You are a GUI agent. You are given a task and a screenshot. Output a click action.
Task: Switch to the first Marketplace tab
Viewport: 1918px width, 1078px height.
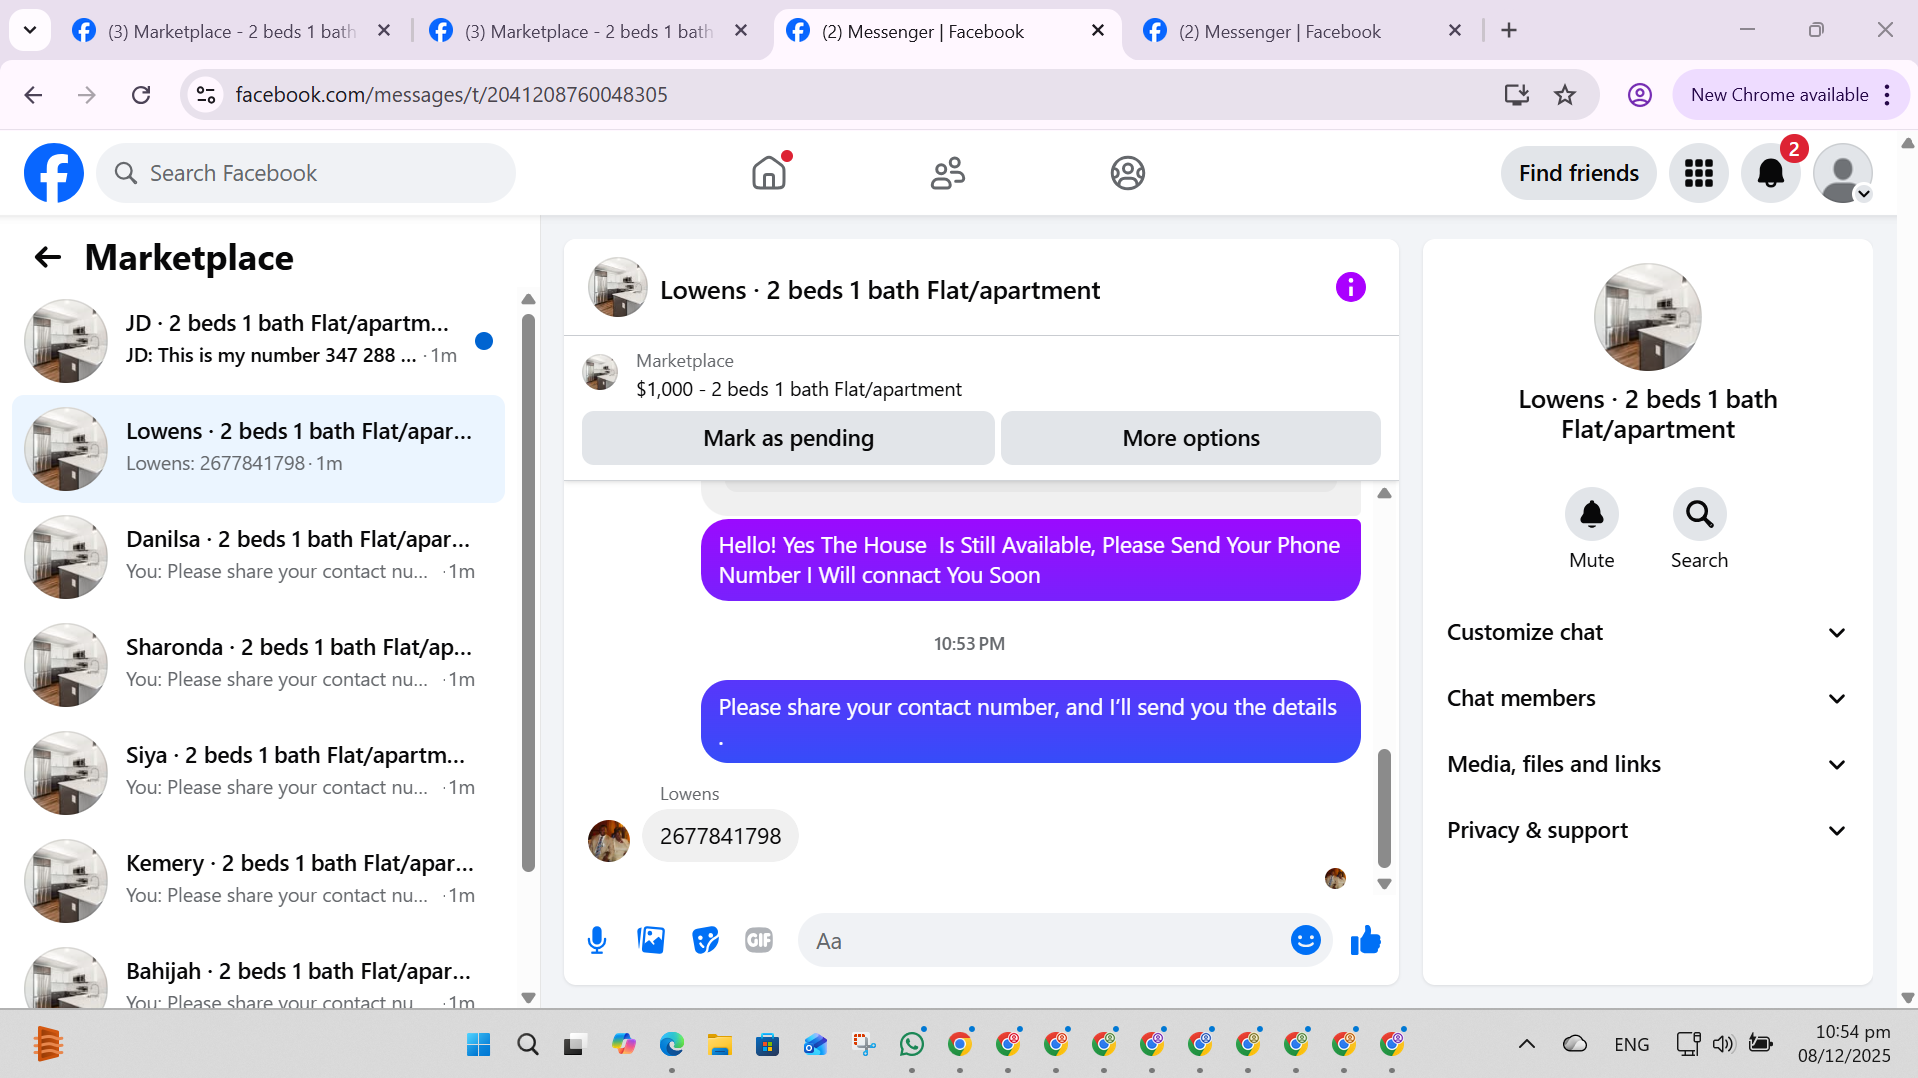click(232, 31)
